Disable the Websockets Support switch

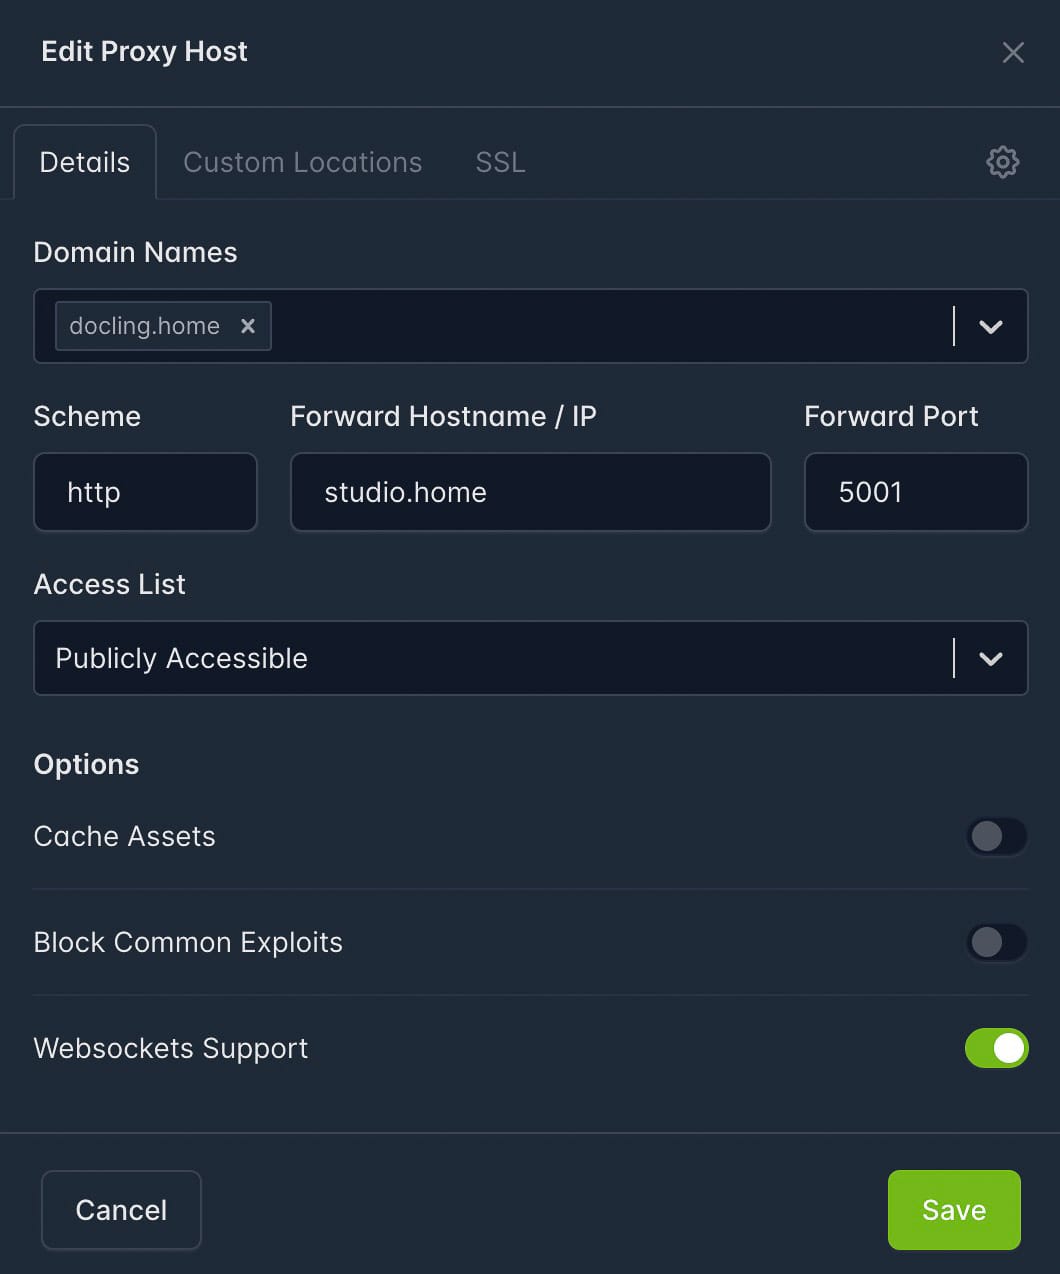(x=996, y=1048)
